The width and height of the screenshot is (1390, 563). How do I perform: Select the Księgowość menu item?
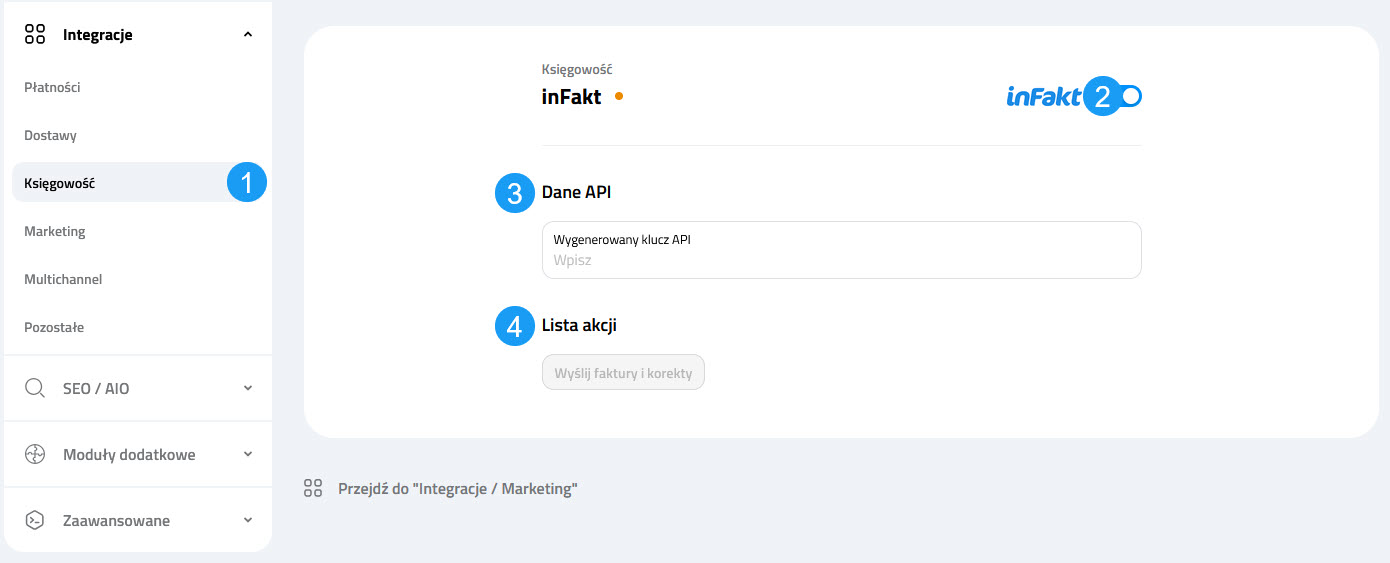[x=60, y=183]
